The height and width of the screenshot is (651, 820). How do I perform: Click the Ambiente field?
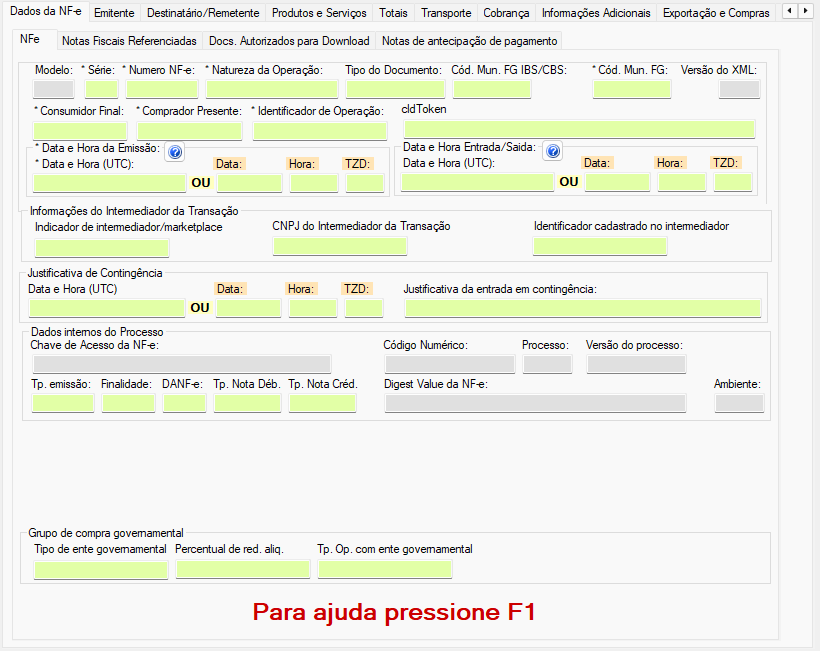[739, 404]
